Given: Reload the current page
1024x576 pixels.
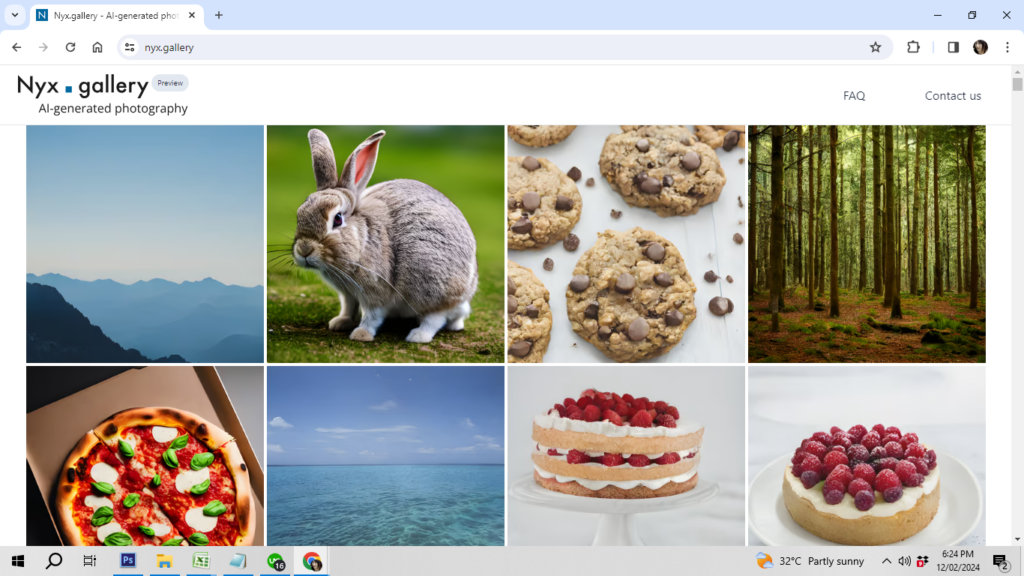Looking at the screenshot, I should coord(70,47).
